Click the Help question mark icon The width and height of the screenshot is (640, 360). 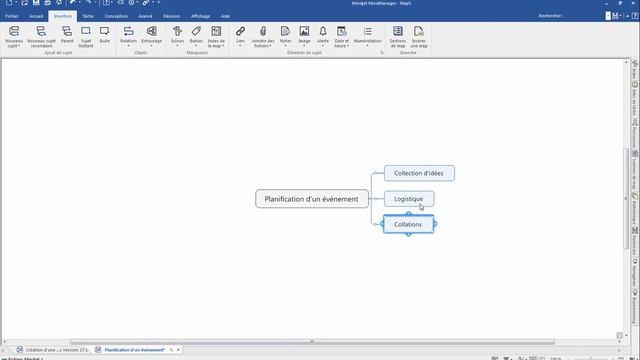pos(635,16)
